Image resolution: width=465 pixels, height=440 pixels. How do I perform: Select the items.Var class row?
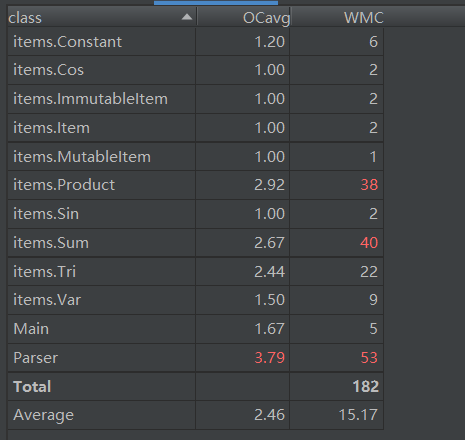196,300
